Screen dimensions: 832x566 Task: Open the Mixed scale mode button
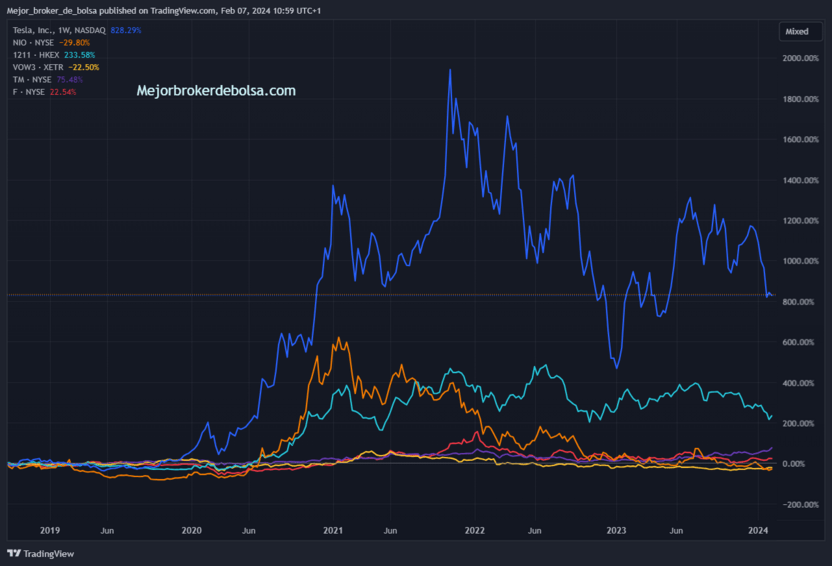800,31
